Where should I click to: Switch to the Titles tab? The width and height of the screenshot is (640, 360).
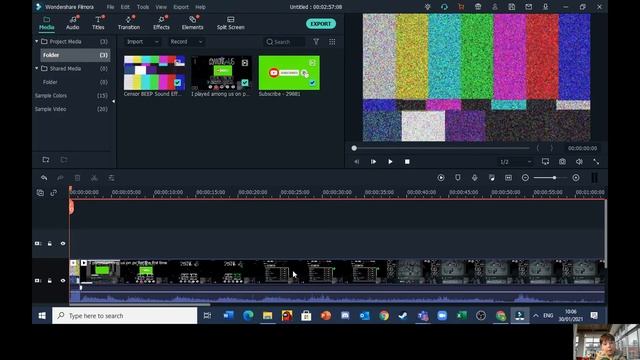98,23
